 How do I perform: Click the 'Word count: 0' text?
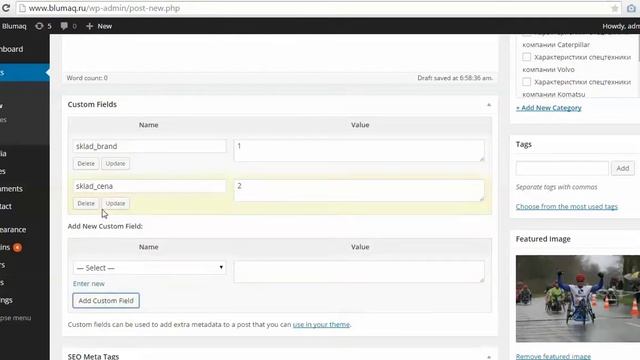pyautogui.click(x=87, y=78)
